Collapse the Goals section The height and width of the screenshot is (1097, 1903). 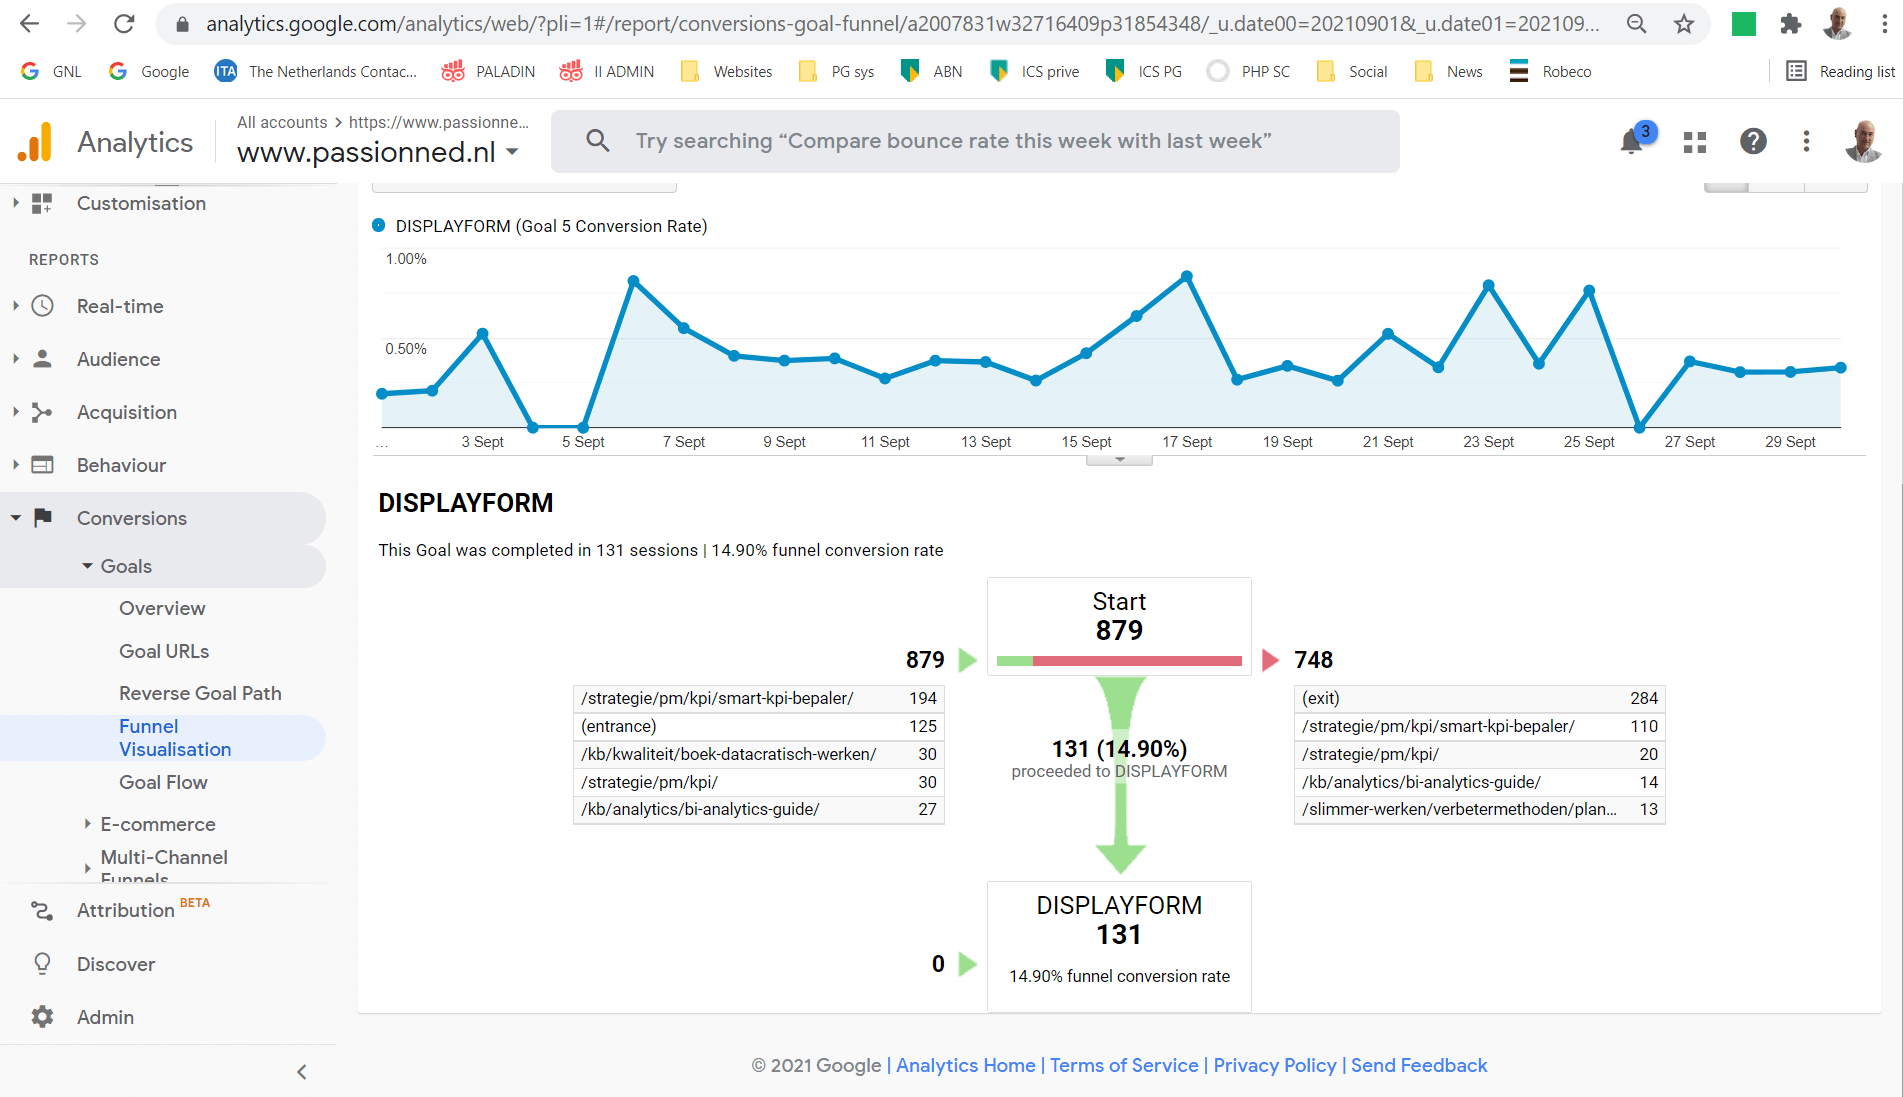coord(88,565)
